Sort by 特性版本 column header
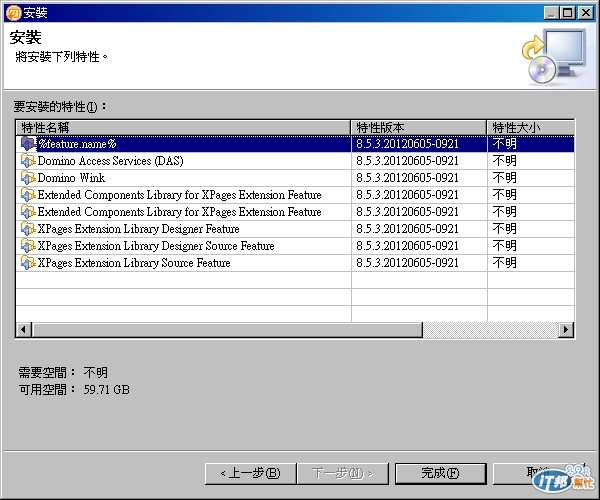This screenshot has width=600, height=500. click(x=419, y=128)
